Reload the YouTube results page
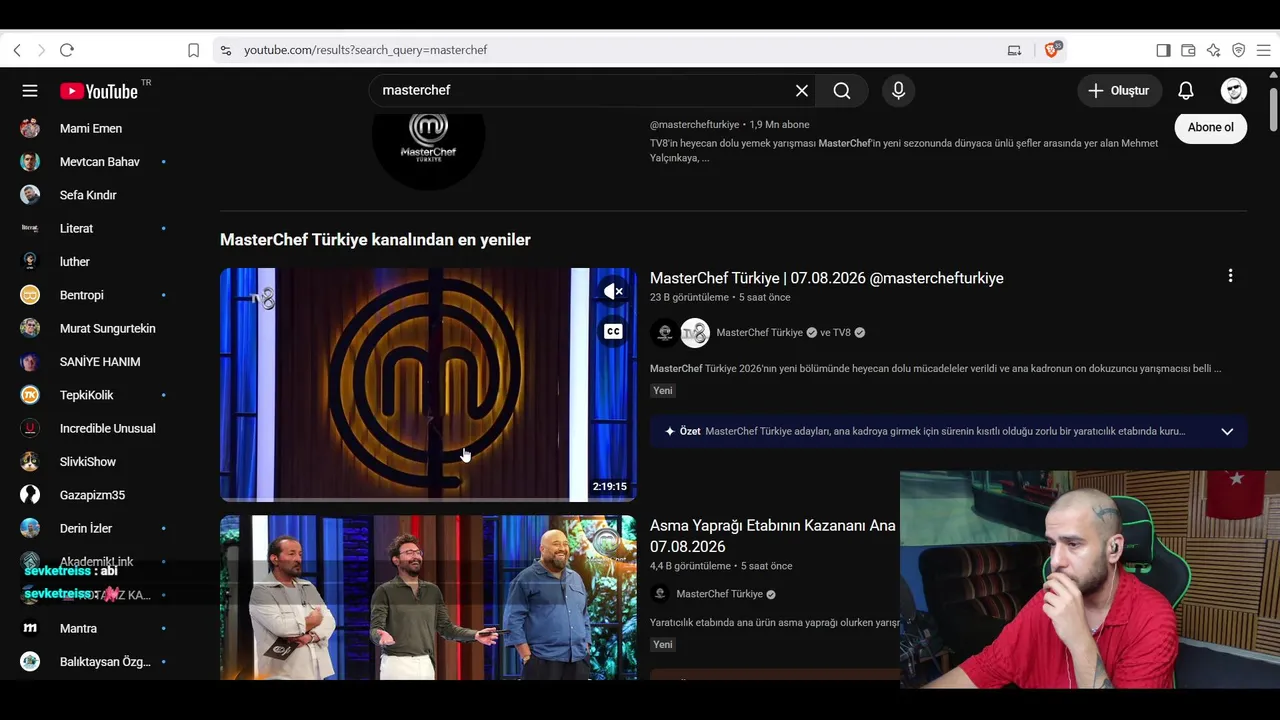This screenshot has width=1280, height=720. (x=67, y=50)
